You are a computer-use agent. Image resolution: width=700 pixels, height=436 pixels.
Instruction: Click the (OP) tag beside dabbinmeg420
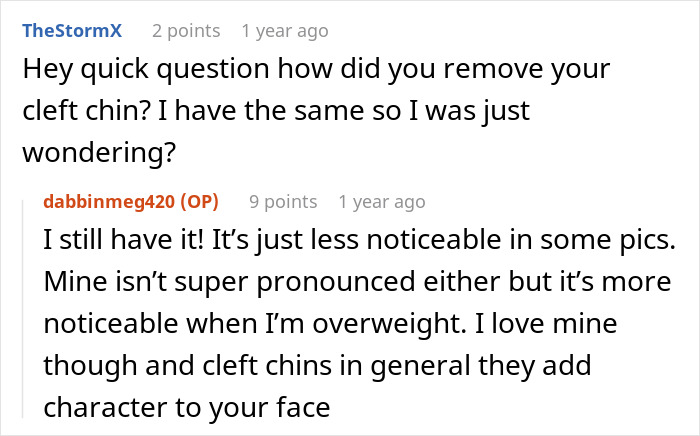(x=196, y=202)
